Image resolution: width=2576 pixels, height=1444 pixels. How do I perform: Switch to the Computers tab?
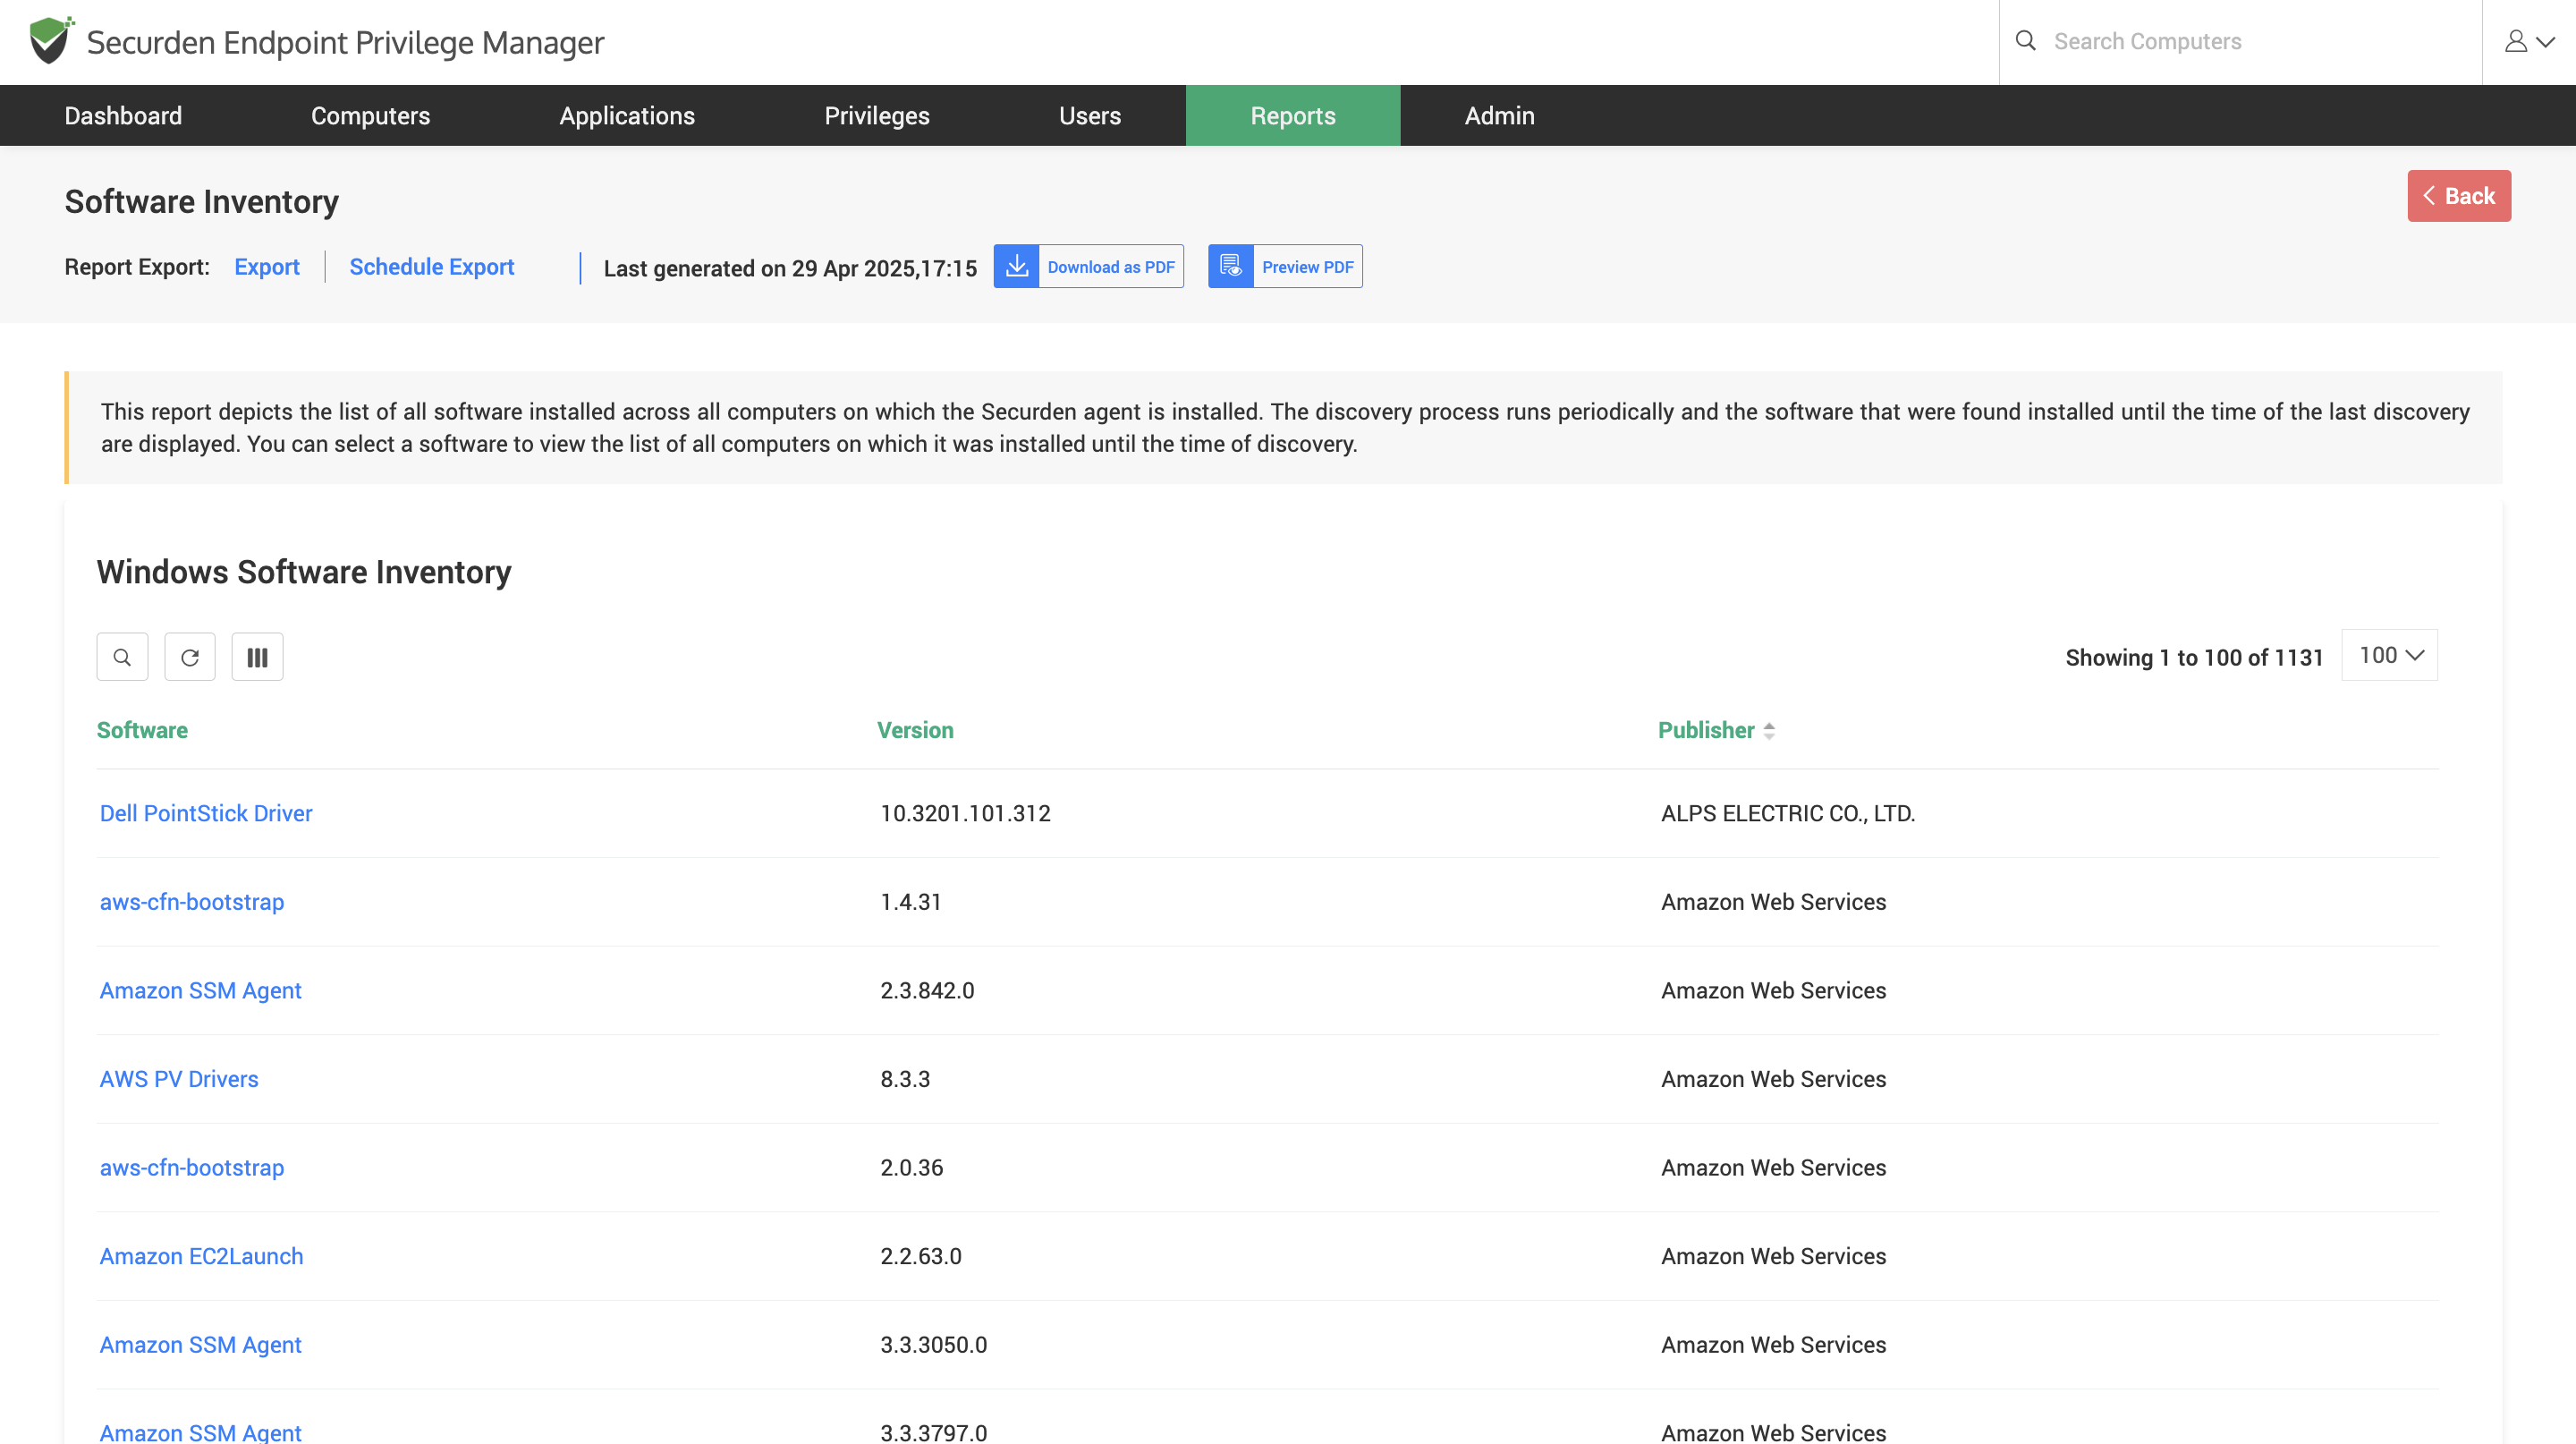point(370,115)
